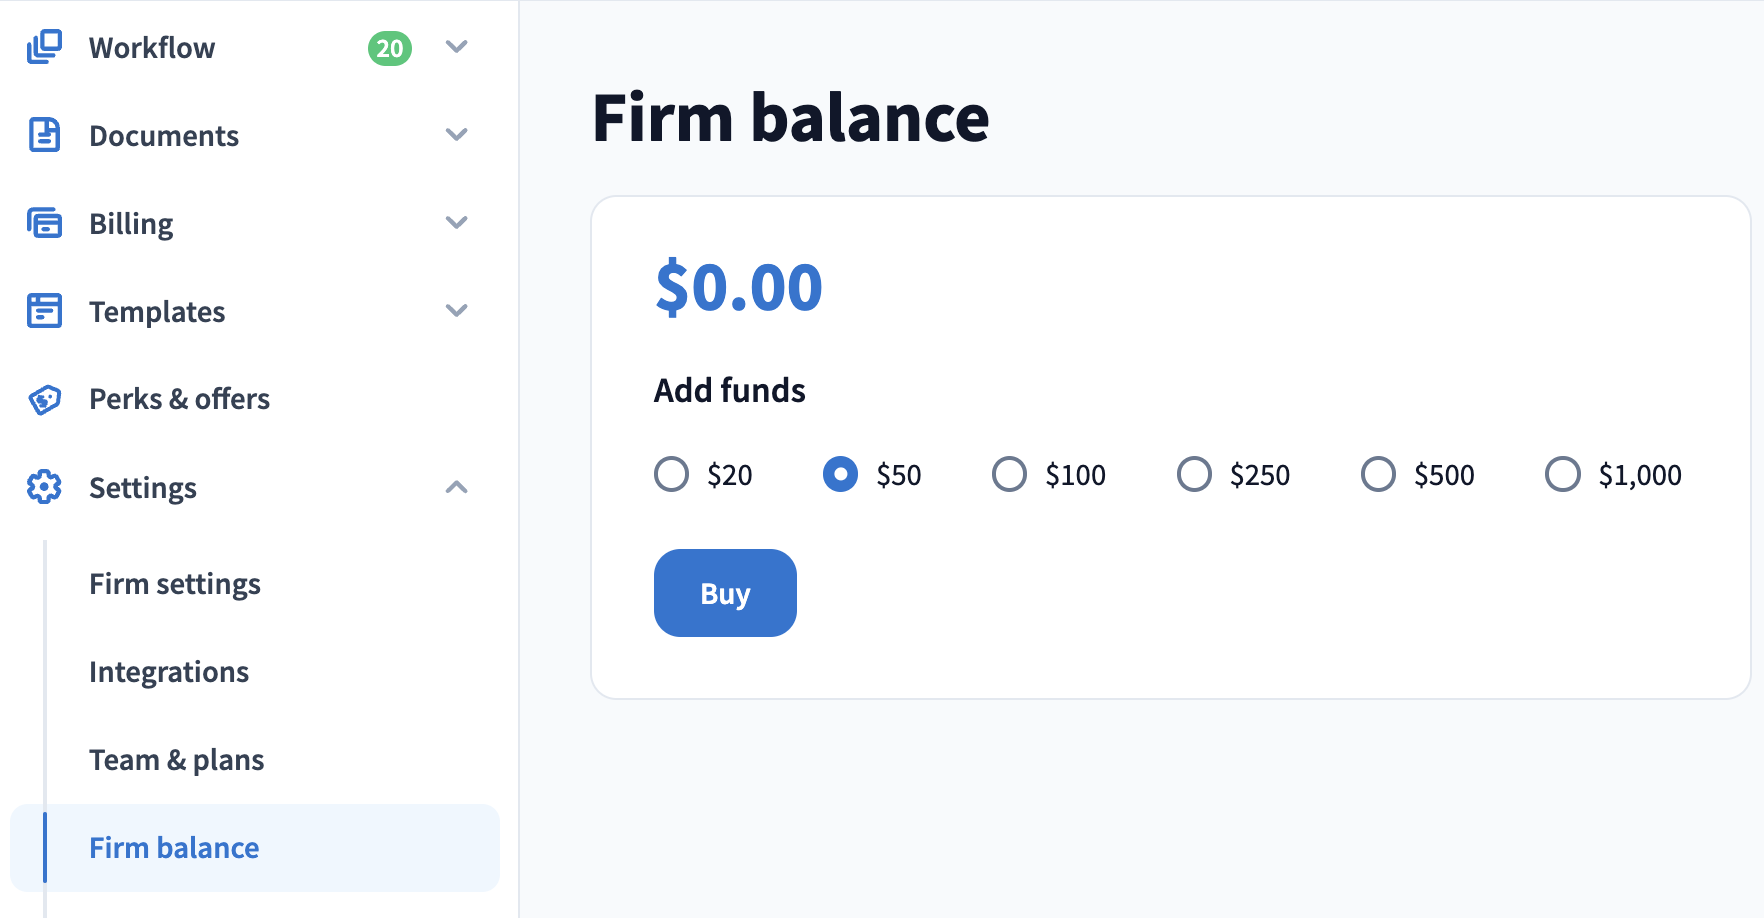Click the Documents file icon

[44, 135]
